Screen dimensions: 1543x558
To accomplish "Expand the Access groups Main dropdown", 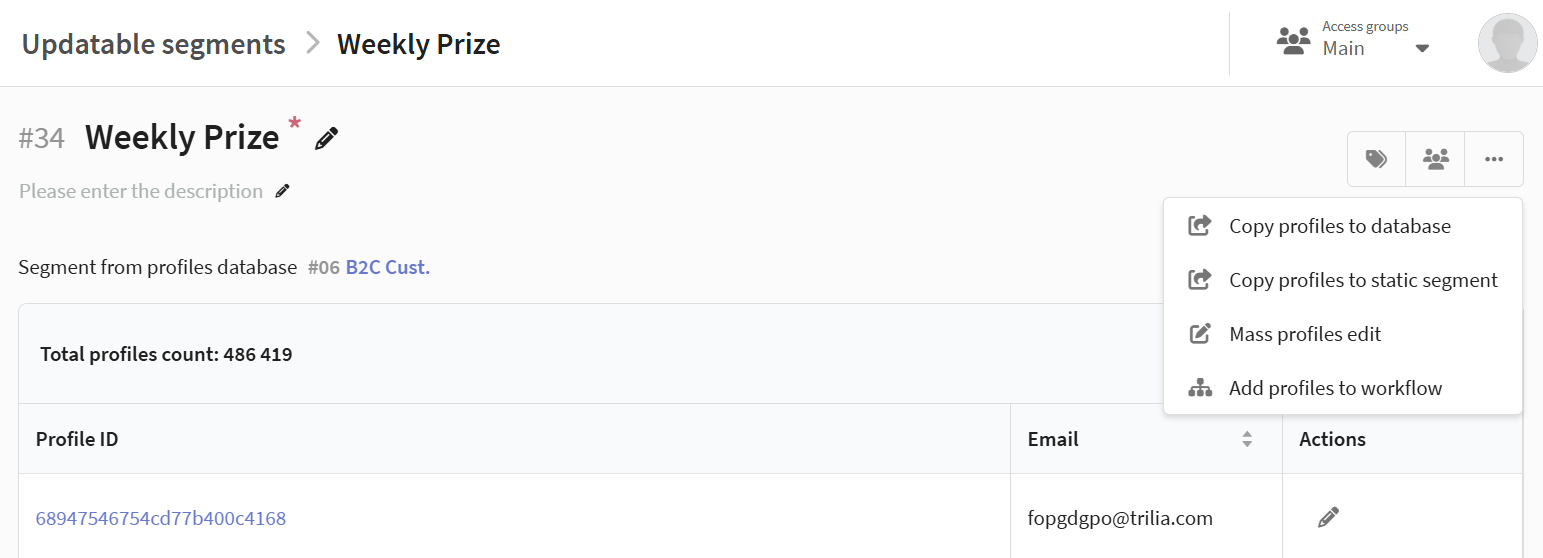I will [1422, 49].
